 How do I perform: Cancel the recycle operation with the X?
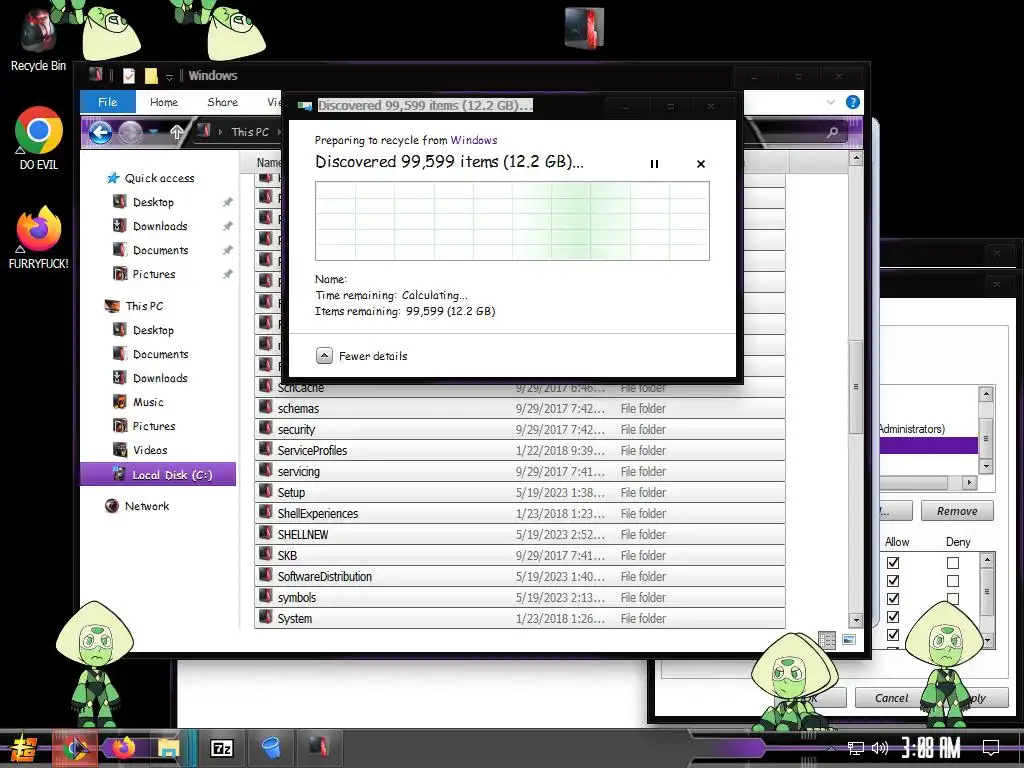[701, 164]
